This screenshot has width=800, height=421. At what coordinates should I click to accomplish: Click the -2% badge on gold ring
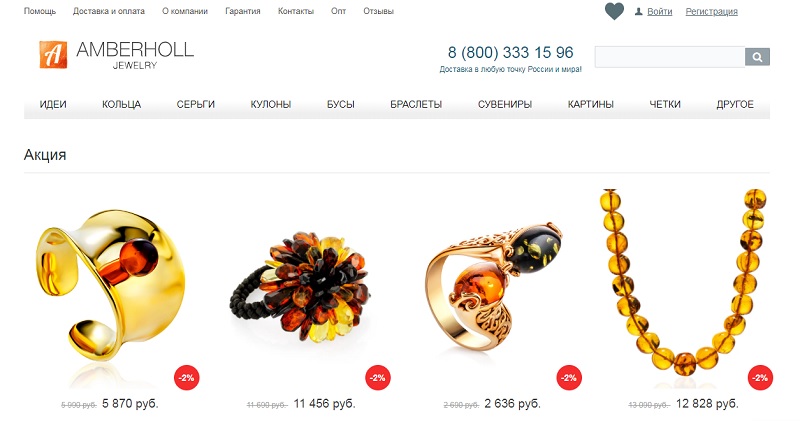[187, 378]
